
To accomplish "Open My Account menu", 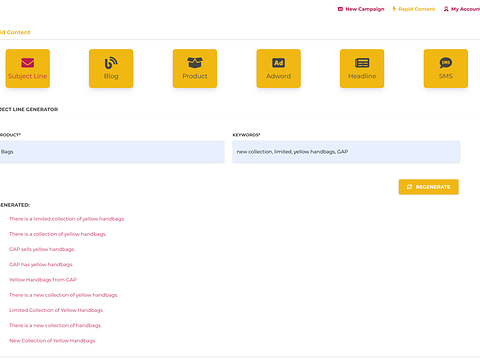I will click(462, 9).
